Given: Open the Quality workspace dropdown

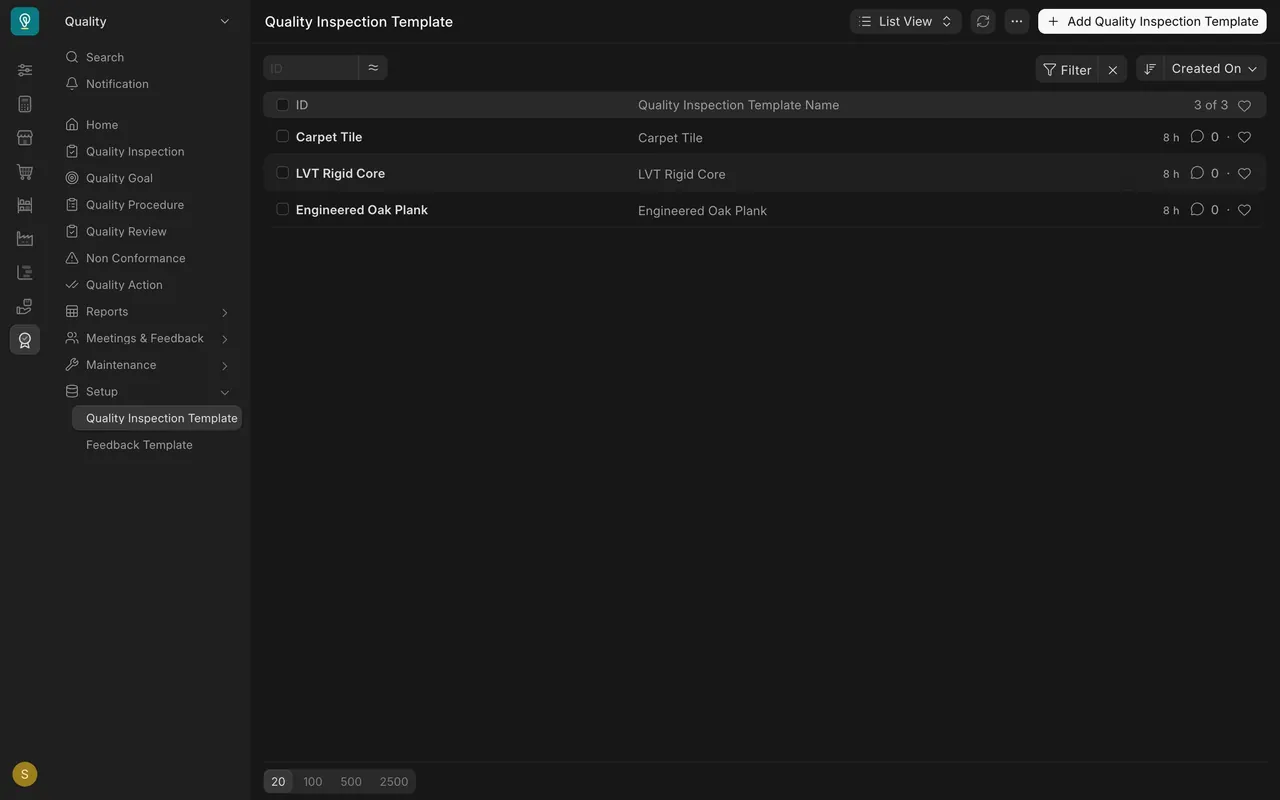Looking at the screenshot, I should 148,21.
